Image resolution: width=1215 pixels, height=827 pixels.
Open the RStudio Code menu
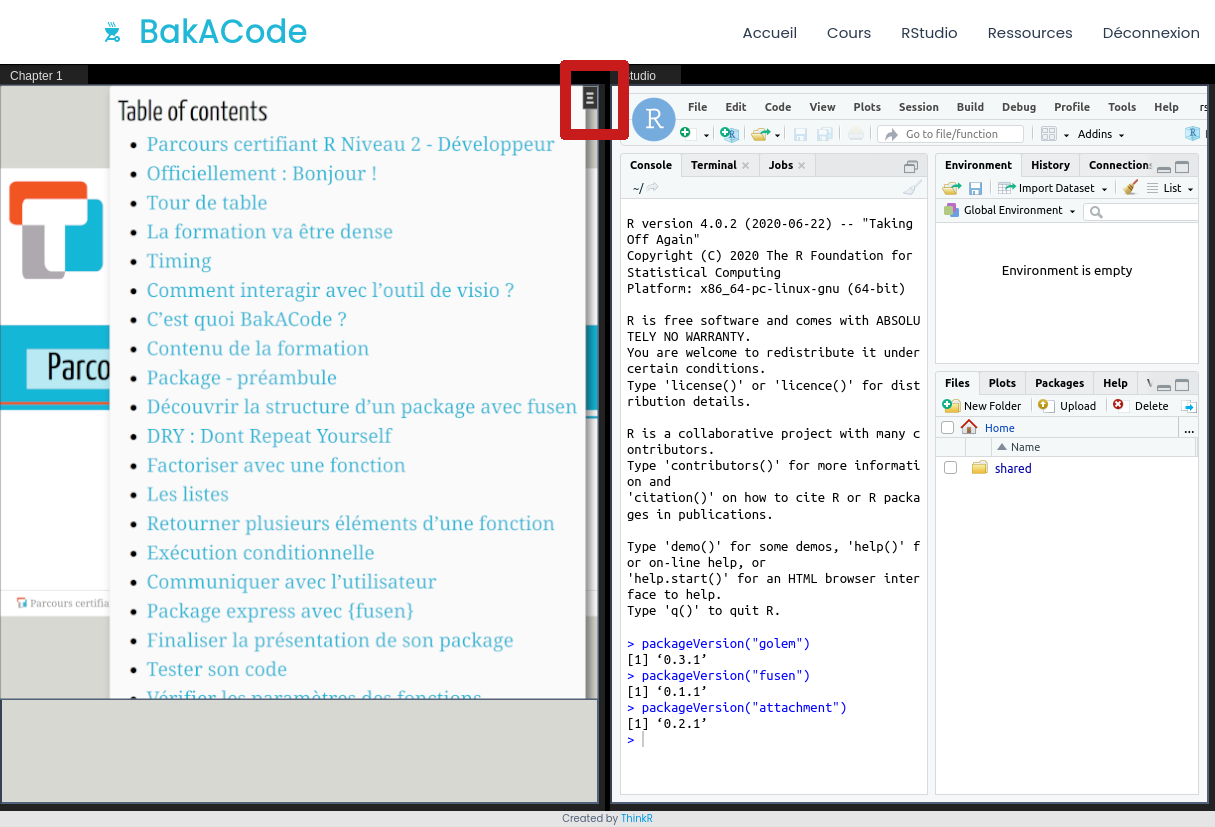pos(778,107)
